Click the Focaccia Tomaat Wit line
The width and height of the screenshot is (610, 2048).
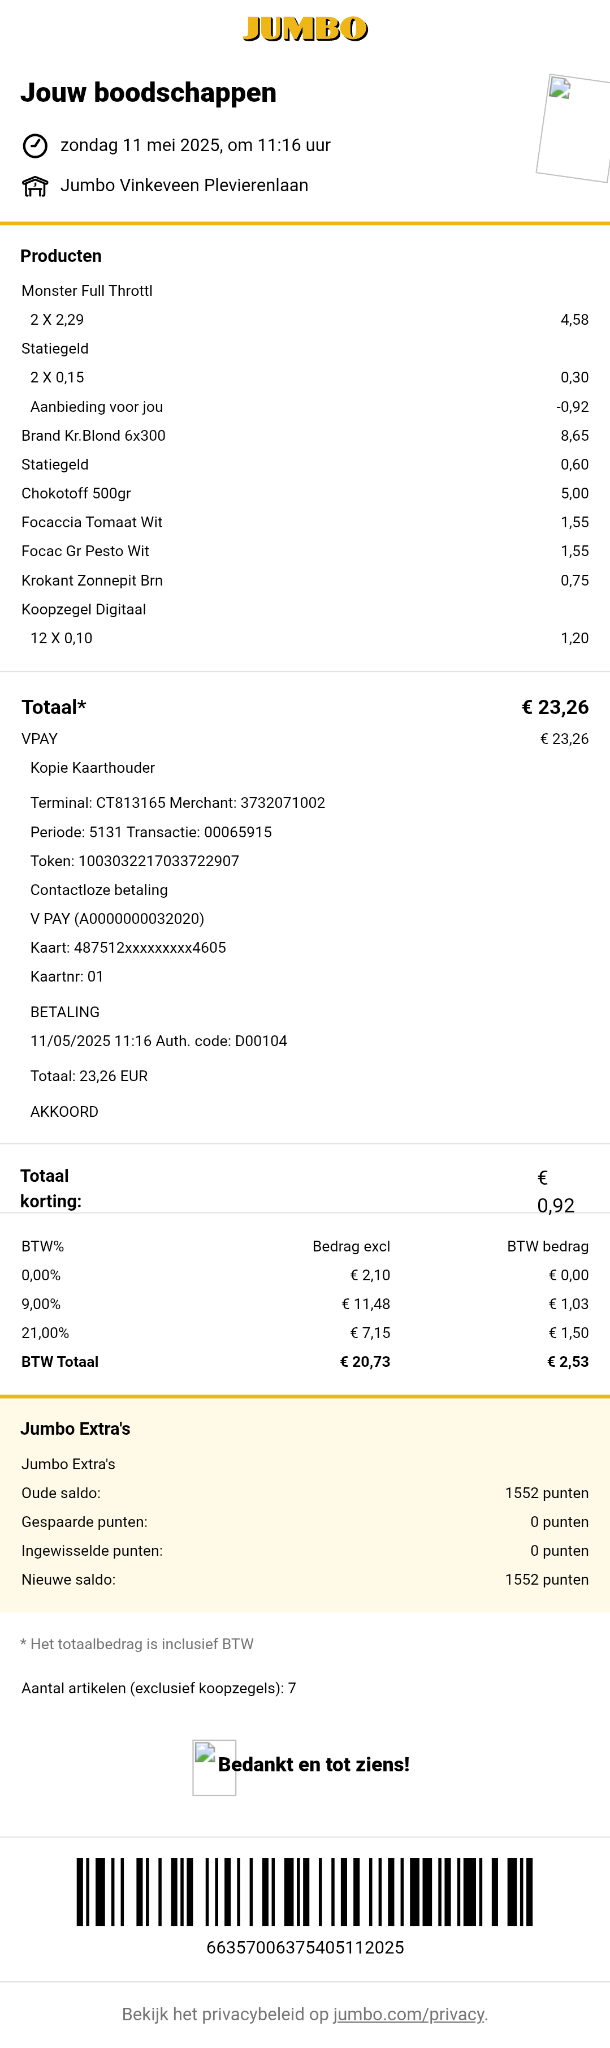(x=92, y=522)
